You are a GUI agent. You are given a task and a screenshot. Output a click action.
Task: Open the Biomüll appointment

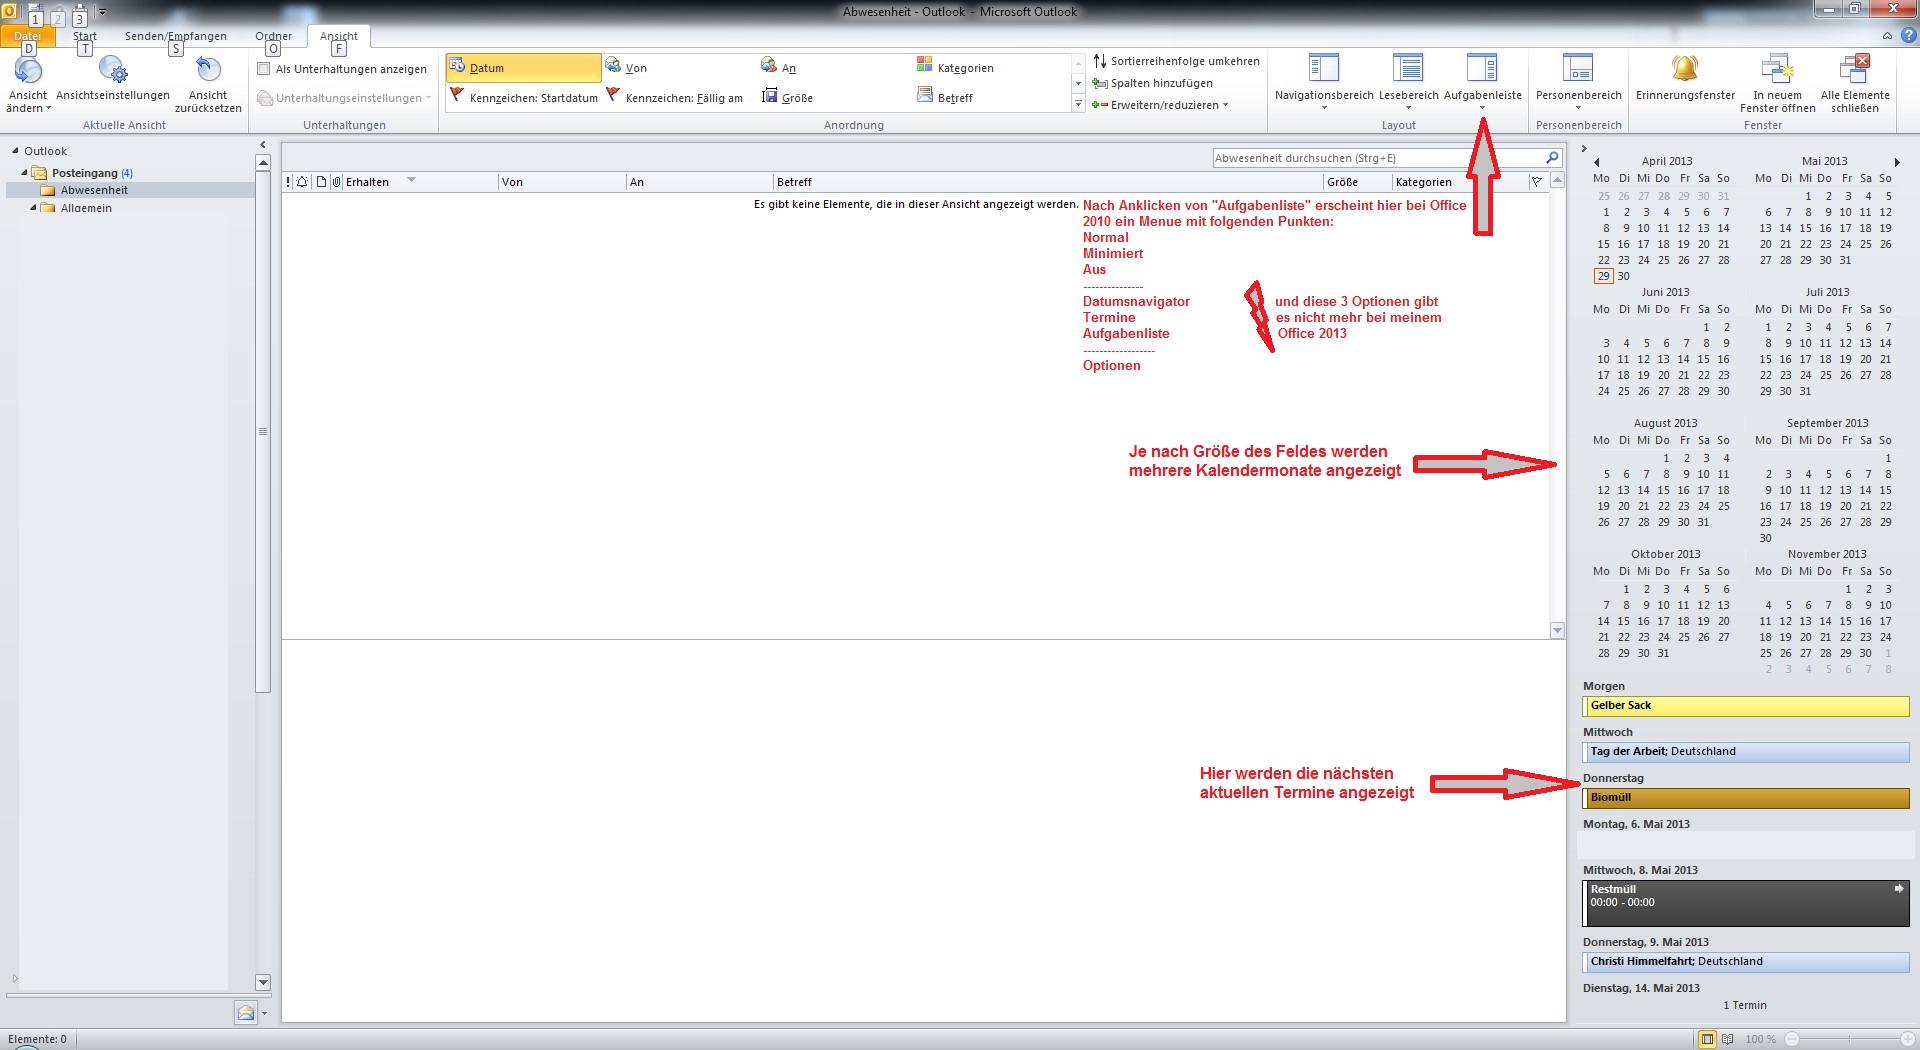pyautogui.click(x=1746, y=798)
